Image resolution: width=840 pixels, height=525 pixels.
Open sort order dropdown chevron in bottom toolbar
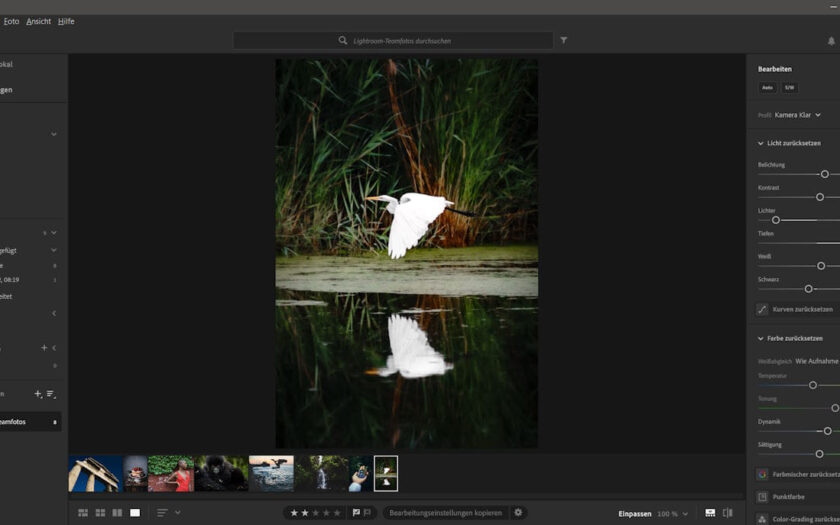tap(178, 513)
